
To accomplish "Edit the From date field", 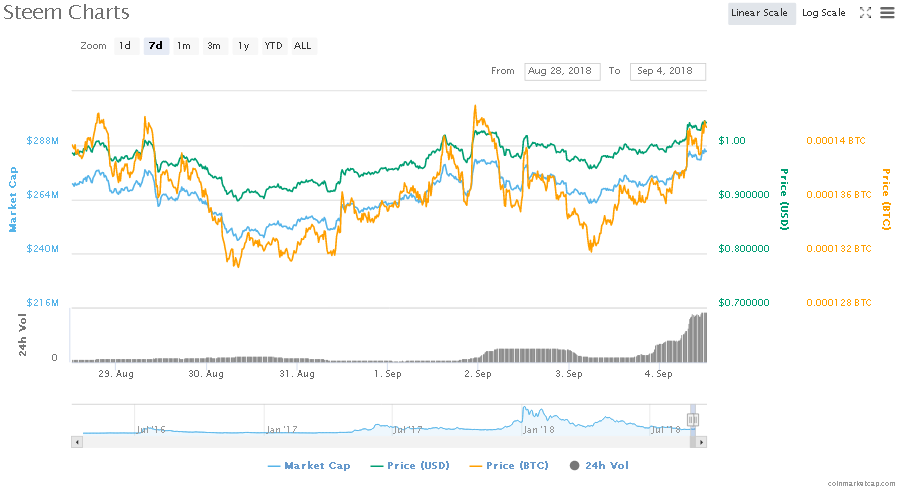I will click(562, 71).
